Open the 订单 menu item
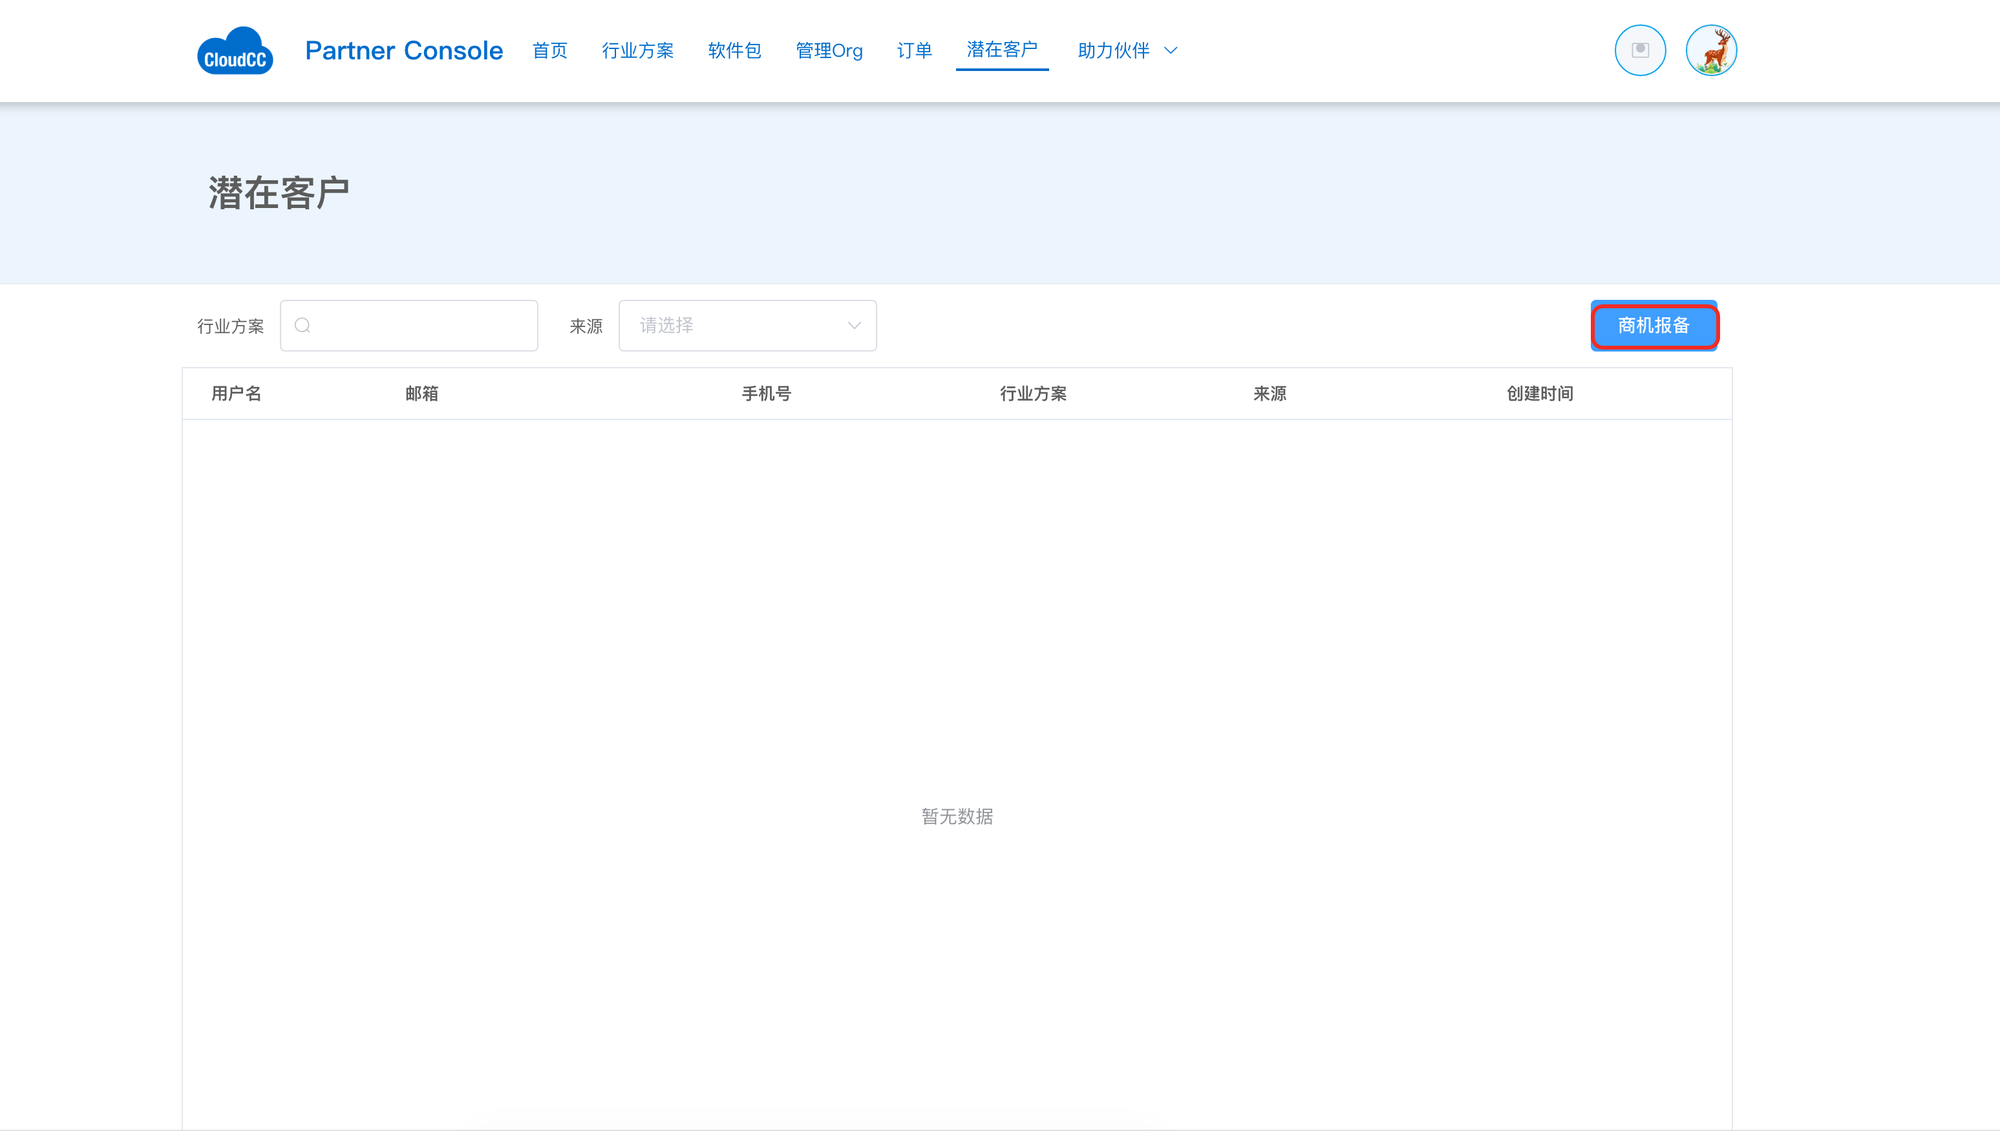The height and width of the screenshot is (1131, 2000). [914, 51]
